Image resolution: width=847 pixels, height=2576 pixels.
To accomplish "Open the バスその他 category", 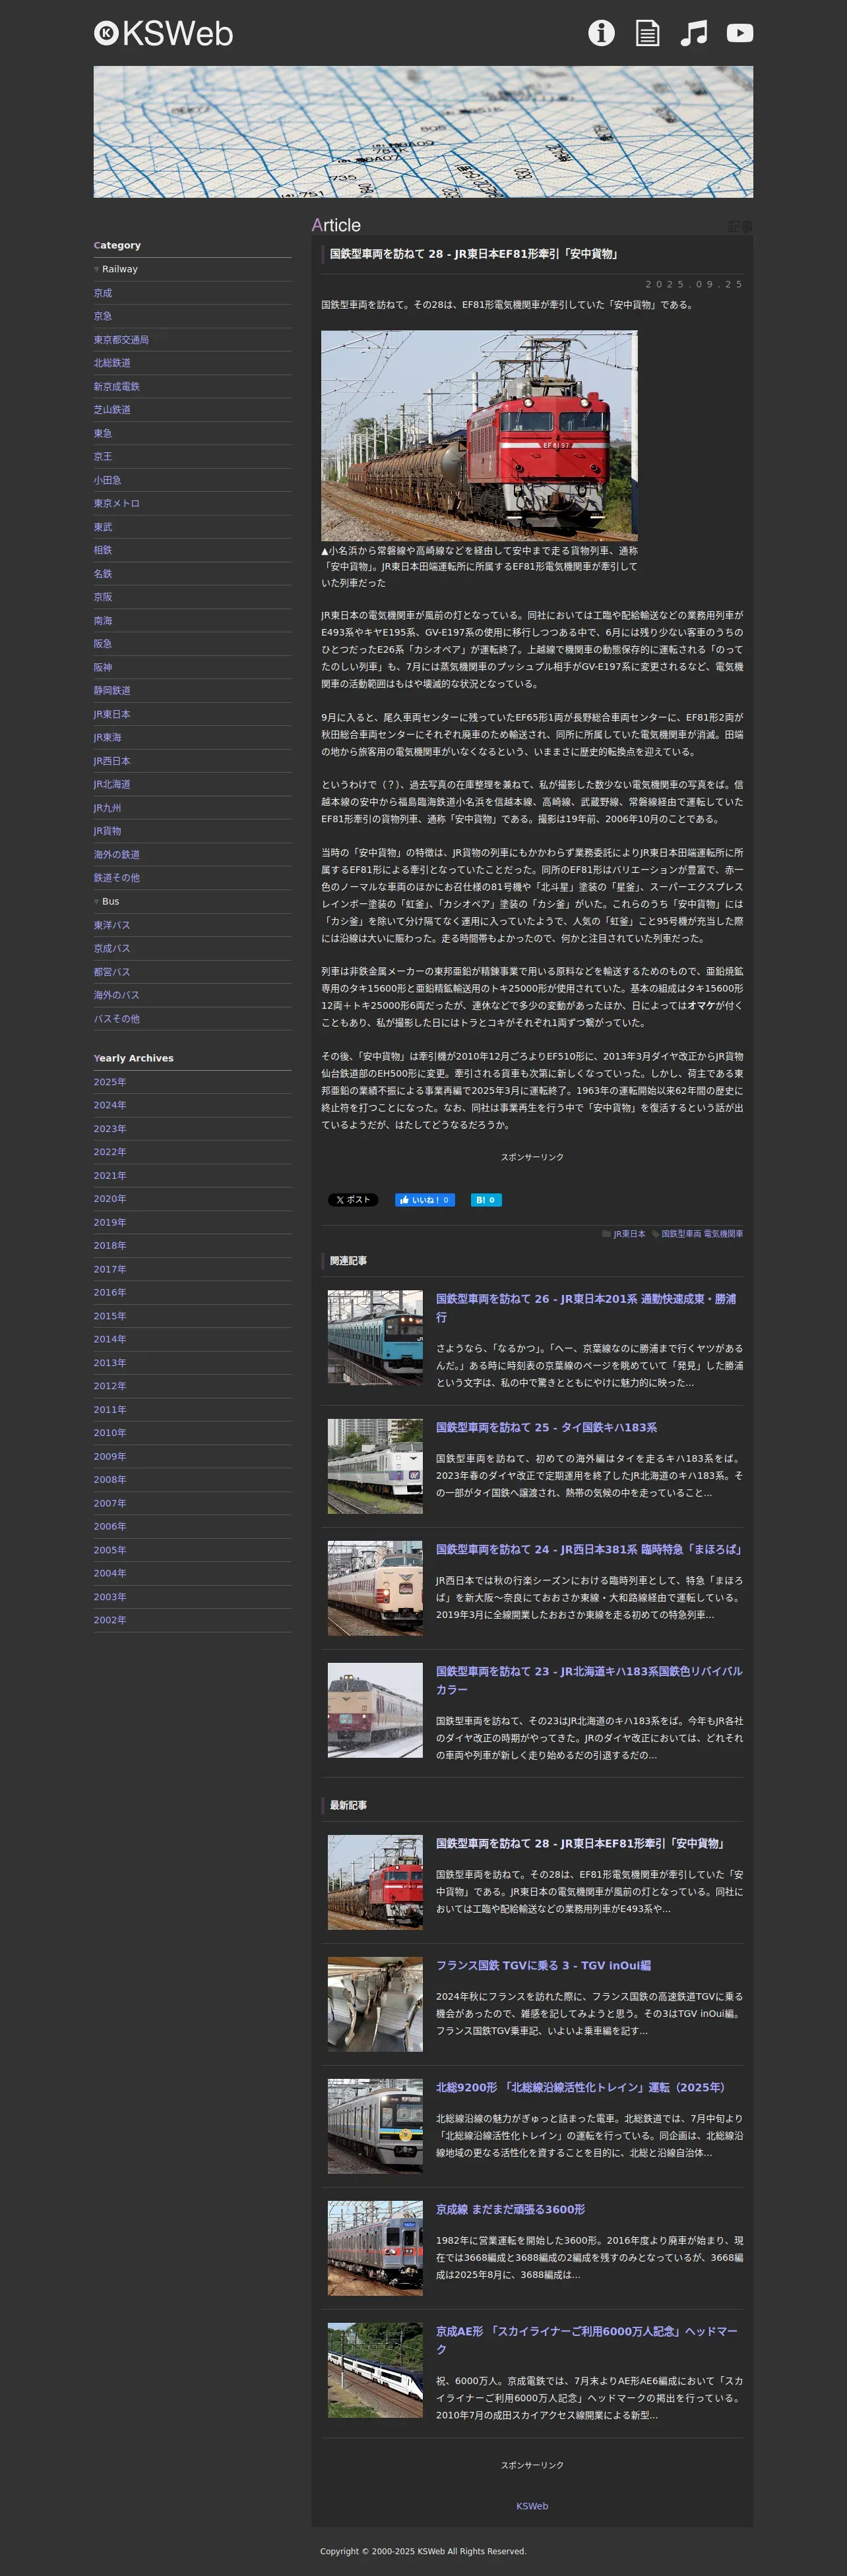I will tap(117, 1019).
